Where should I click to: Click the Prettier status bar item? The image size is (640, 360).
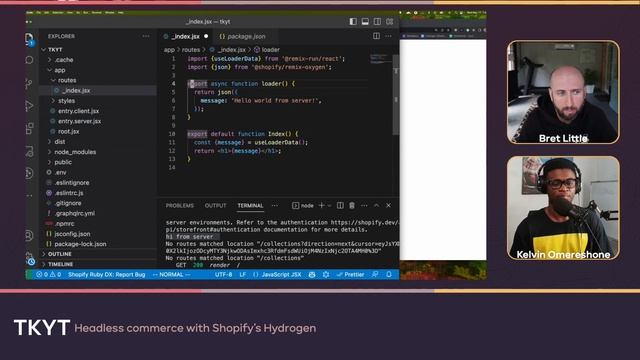[x=350, y=275]
